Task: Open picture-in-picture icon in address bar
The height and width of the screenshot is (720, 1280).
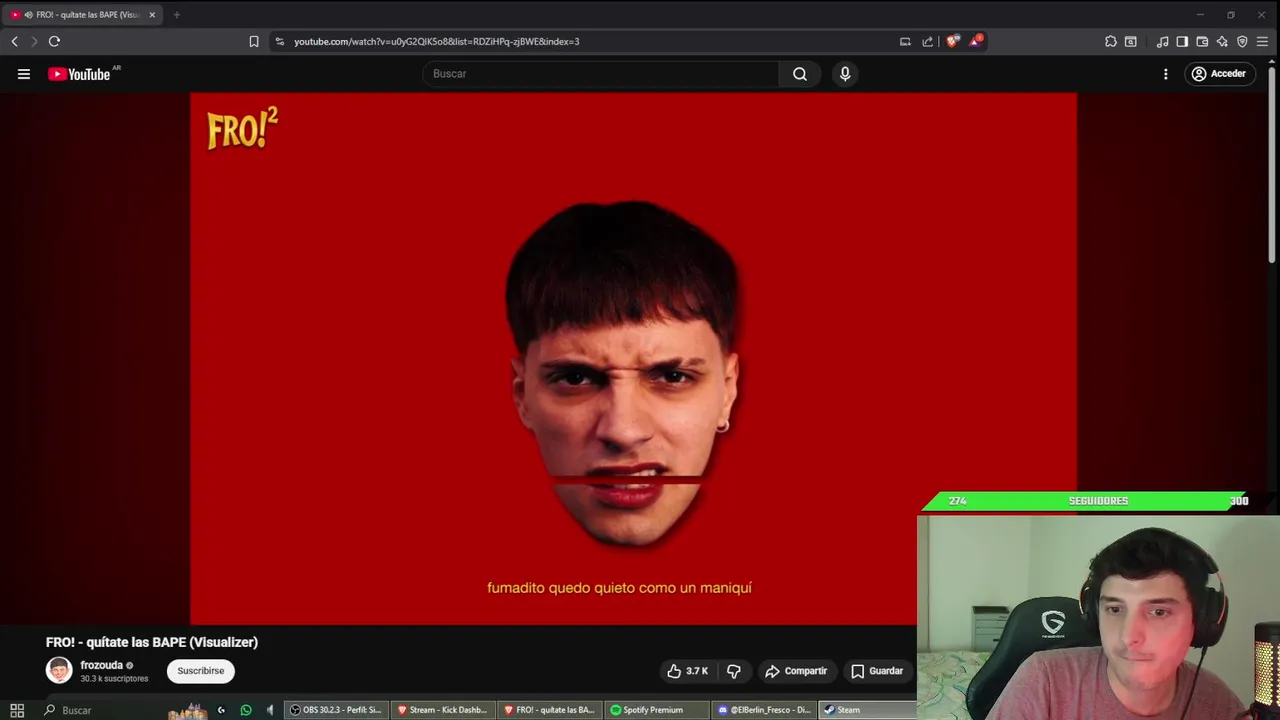Action: coord(905,41)
